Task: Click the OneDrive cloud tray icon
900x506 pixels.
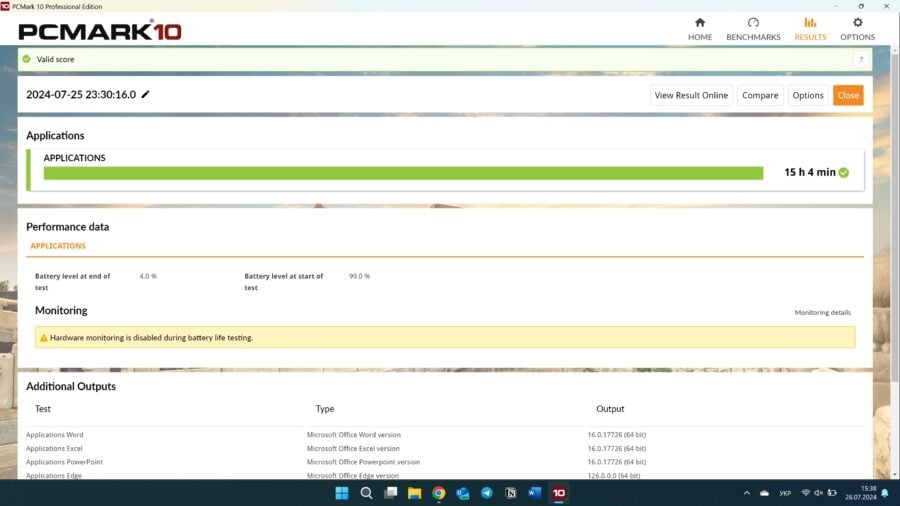Action: click(x=765, y=493)
